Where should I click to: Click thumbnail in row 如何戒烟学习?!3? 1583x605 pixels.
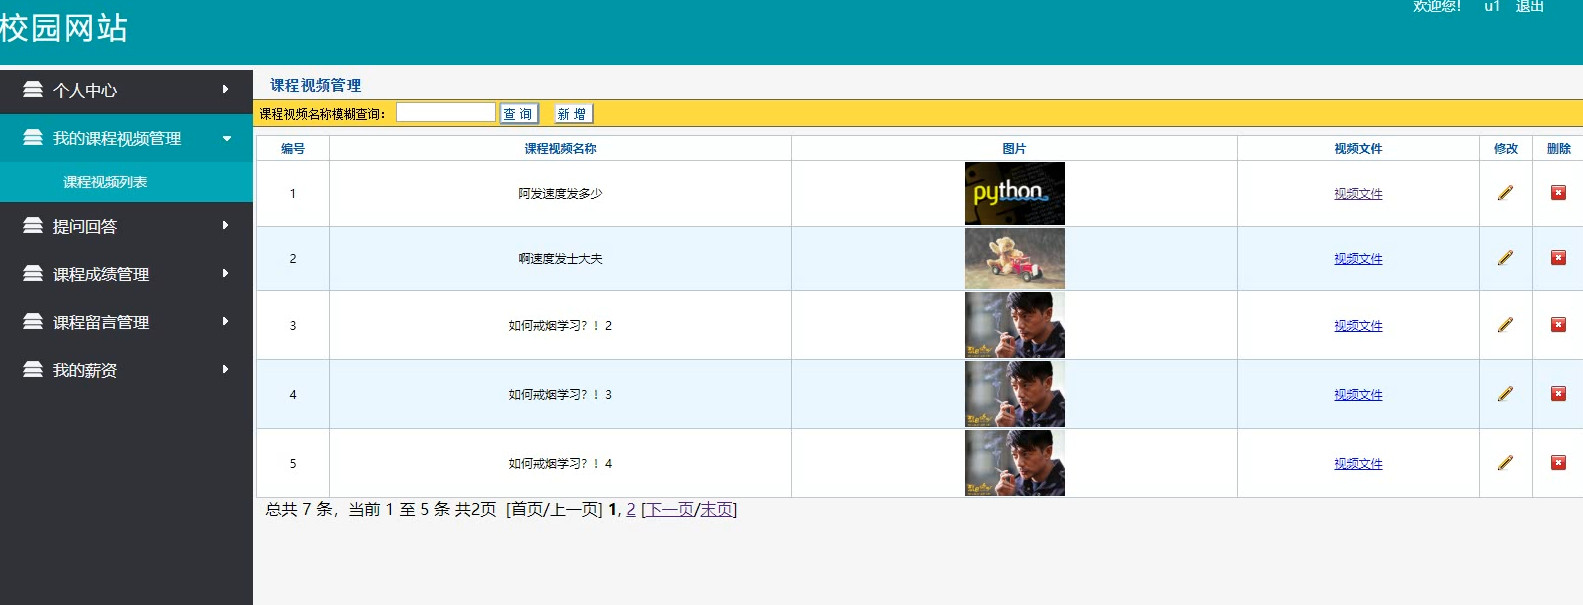(x=1015, y=394)
